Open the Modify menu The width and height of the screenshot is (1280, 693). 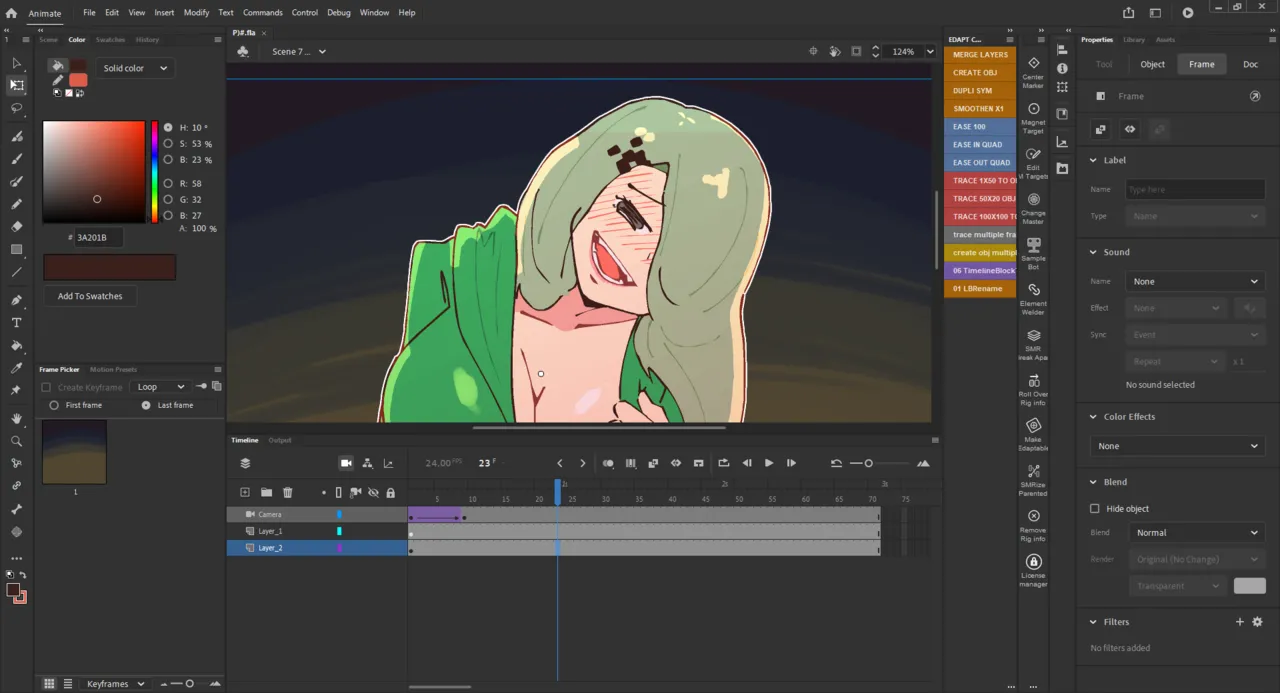point(196,13)
